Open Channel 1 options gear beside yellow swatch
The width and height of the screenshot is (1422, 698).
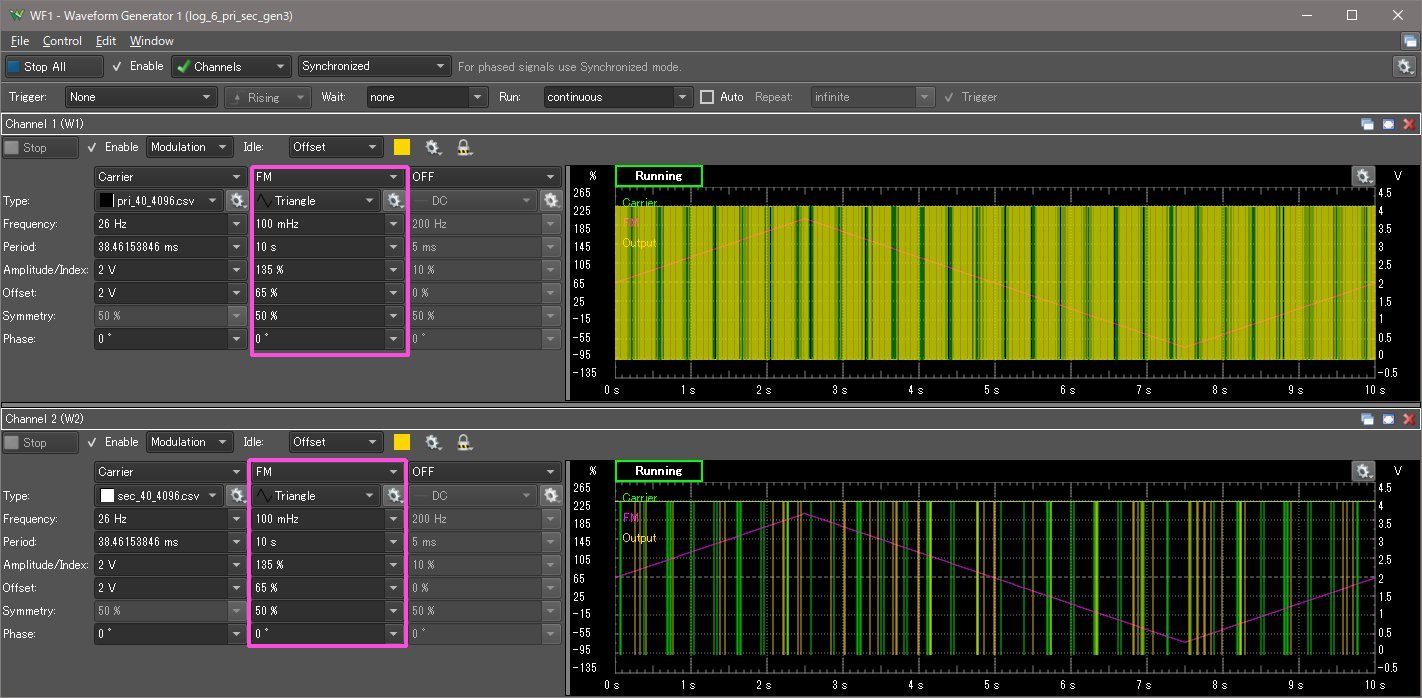[x=433, y=147]
